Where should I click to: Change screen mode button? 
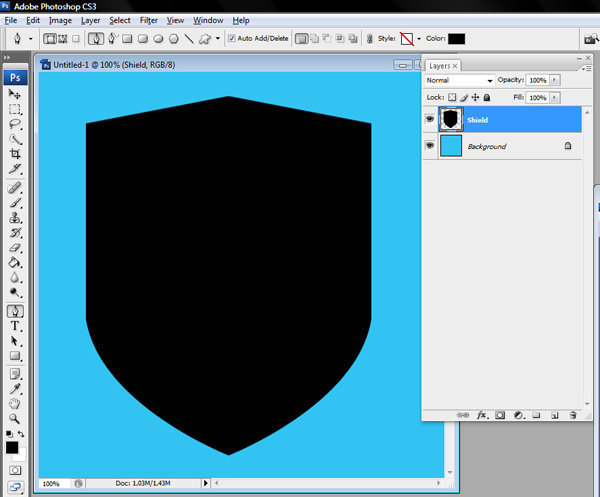pyautogui.click(x=15, y=487)
